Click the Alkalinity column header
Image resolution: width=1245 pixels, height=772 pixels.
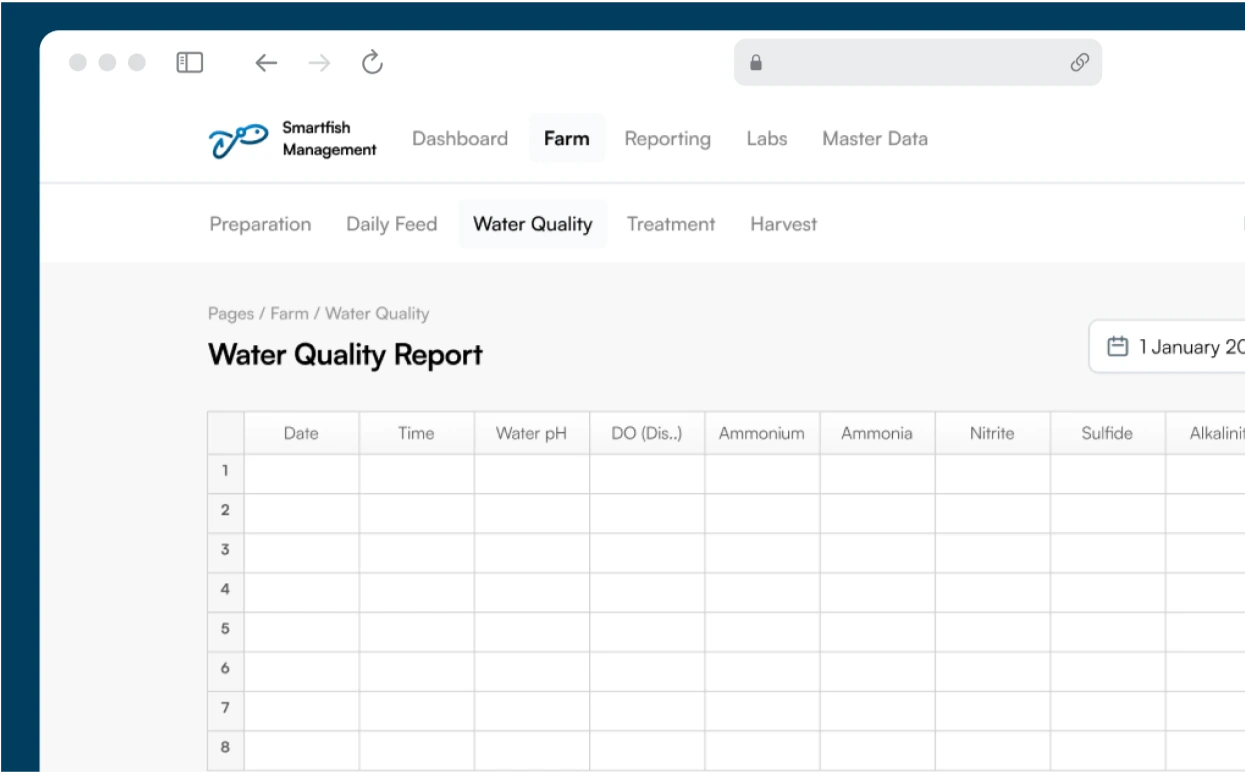tap(1205, 433)
